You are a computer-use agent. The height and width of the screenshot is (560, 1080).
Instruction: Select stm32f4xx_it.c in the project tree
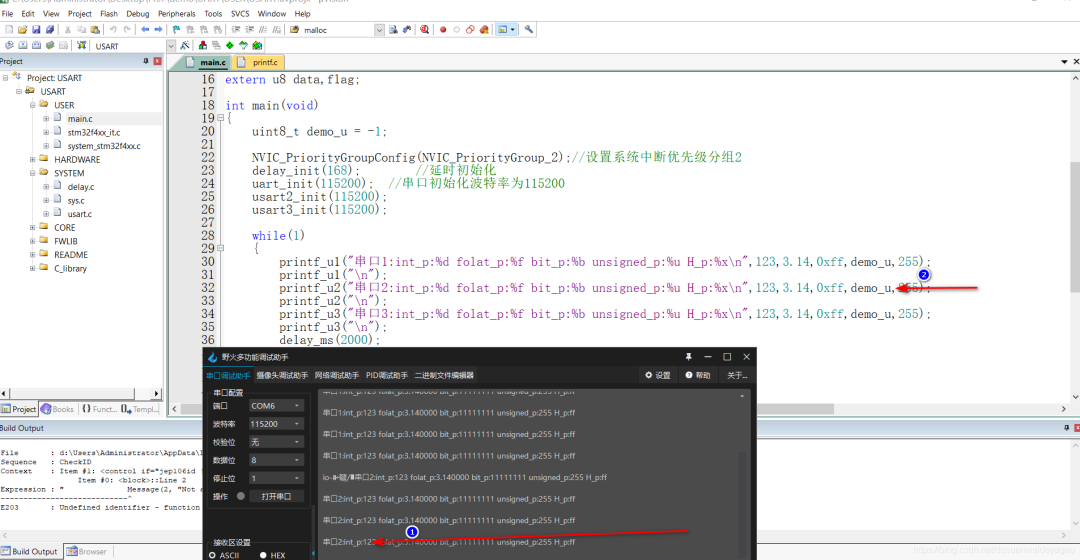pyautogui.click(x=94, y=132)
